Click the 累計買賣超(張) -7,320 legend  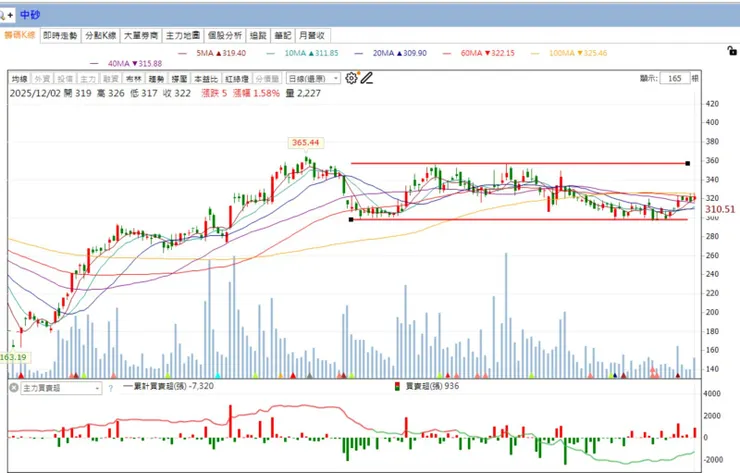click(x=168, y=386)
